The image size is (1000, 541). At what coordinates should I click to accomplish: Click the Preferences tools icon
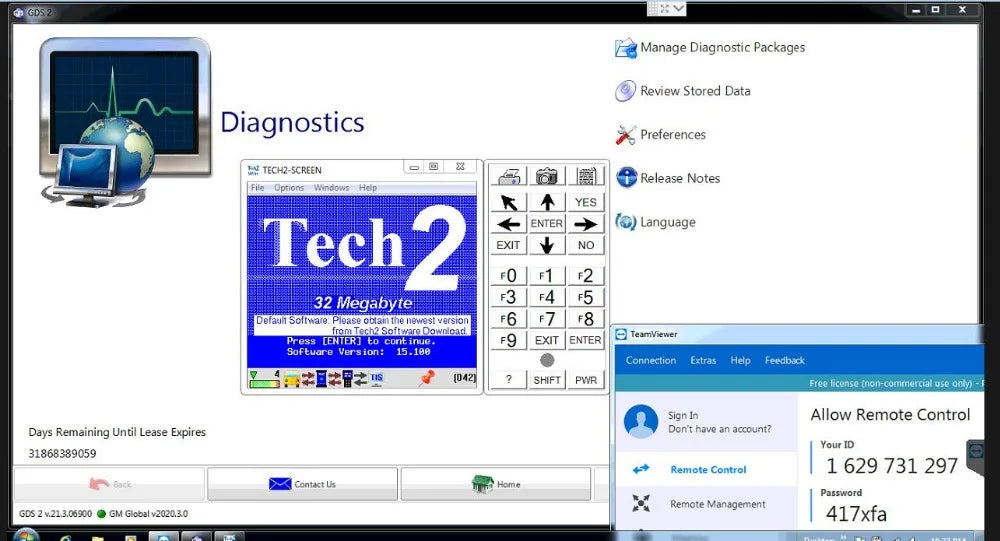626,135
